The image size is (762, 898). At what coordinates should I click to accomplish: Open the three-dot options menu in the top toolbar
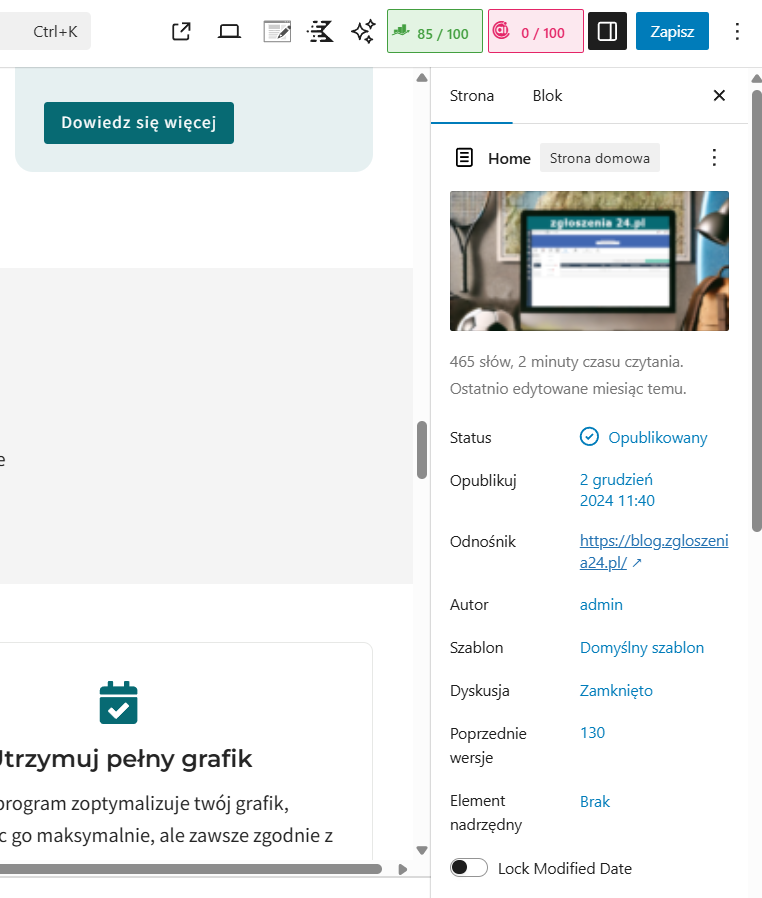tap(737, 32)
